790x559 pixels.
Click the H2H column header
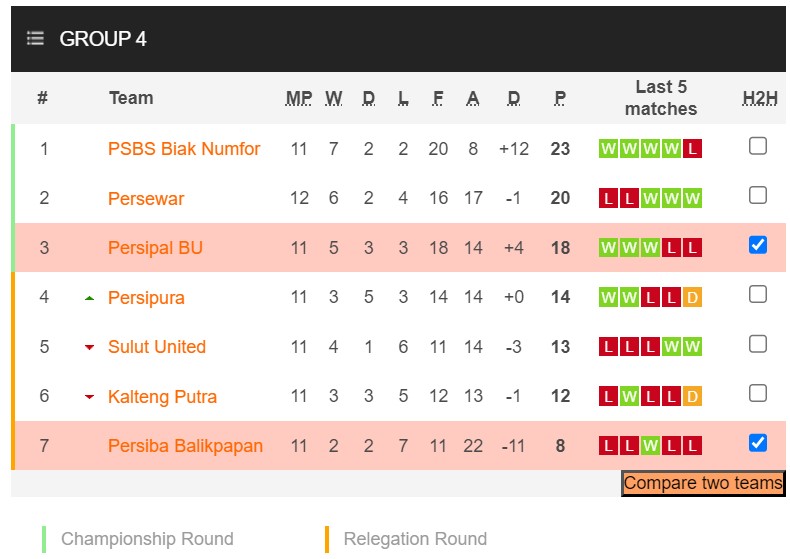[760, 98]
